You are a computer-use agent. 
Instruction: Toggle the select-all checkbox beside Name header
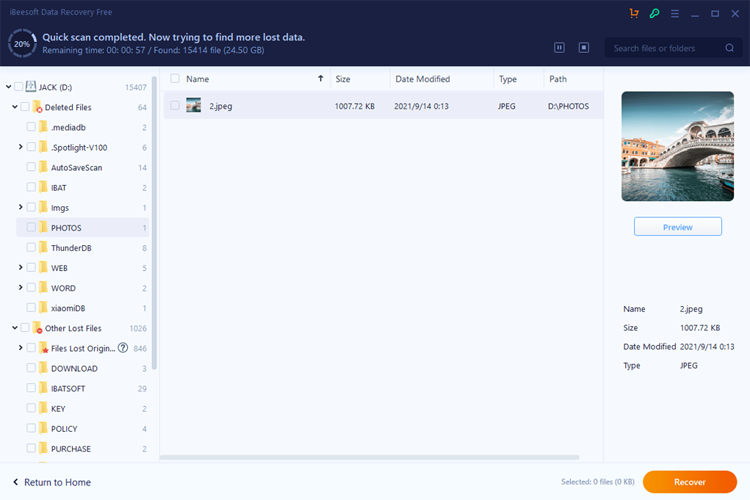click(x=175, y=78)
